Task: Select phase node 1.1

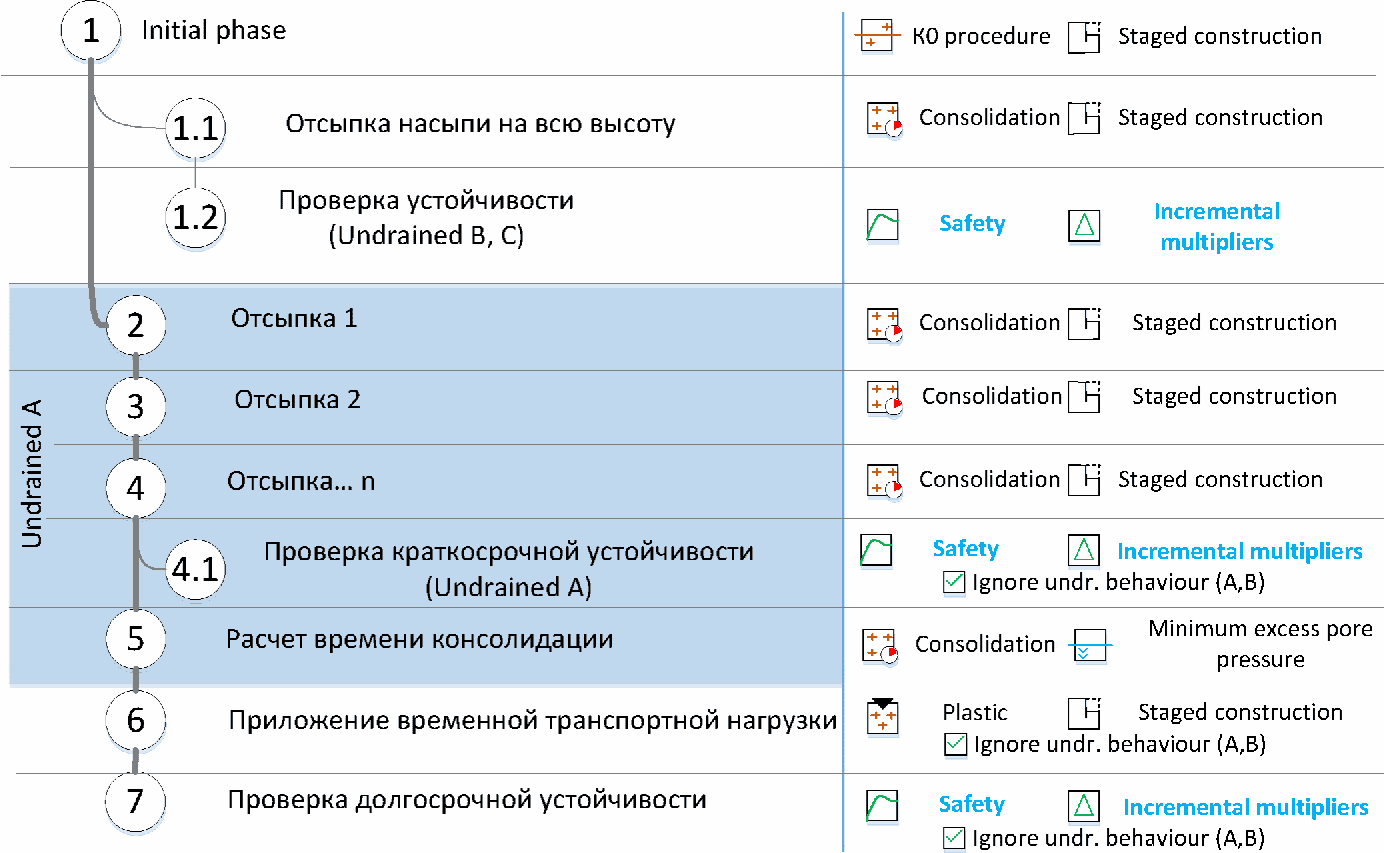Action: [195, 128]
